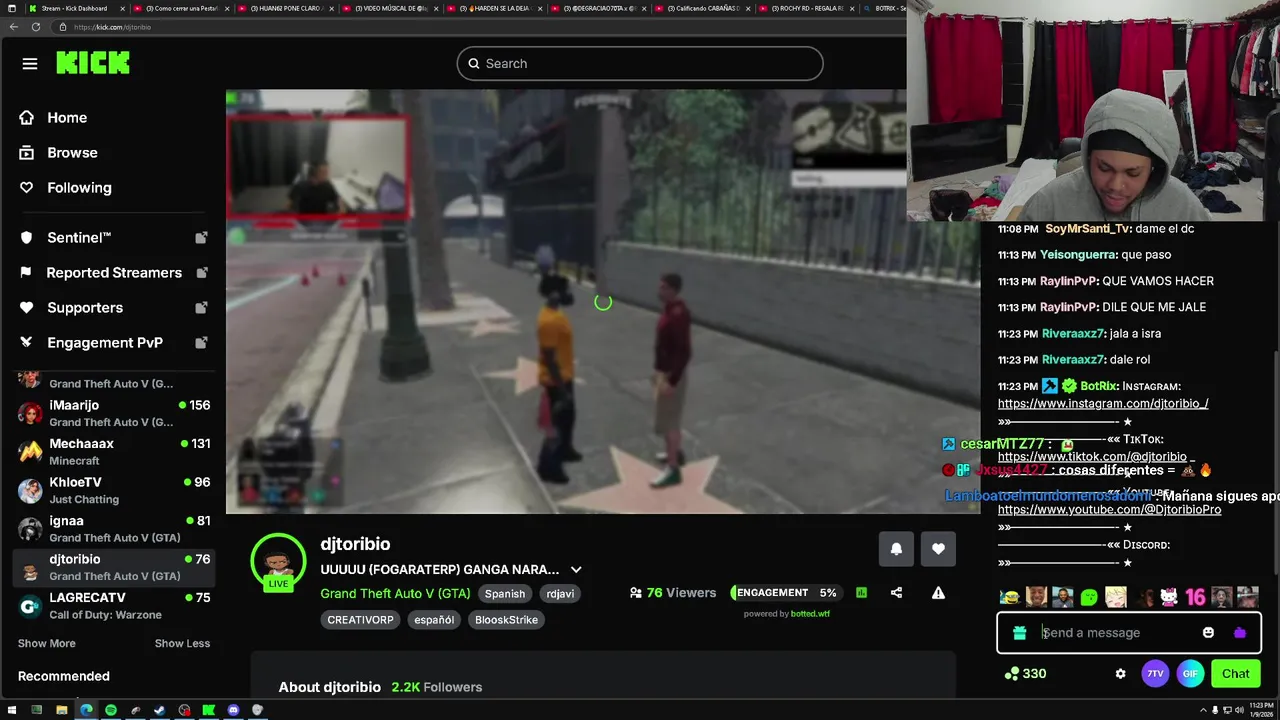
Task: Open the YouTube DjtoribioPro link in chat
Action: click(x=1109, y=510)
